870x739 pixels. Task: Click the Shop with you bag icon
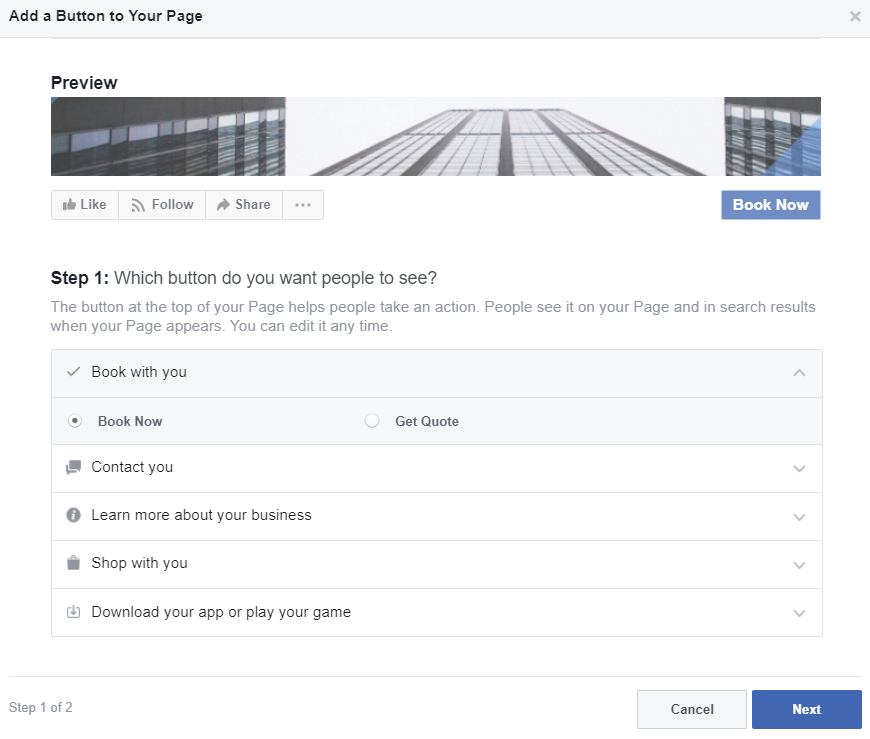coord(73,563)
